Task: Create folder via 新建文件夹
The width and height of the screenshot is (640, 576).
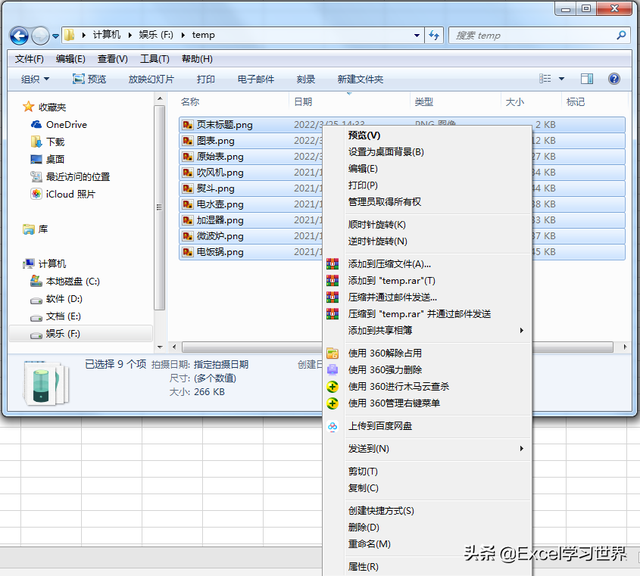Action: coord(360,79)
